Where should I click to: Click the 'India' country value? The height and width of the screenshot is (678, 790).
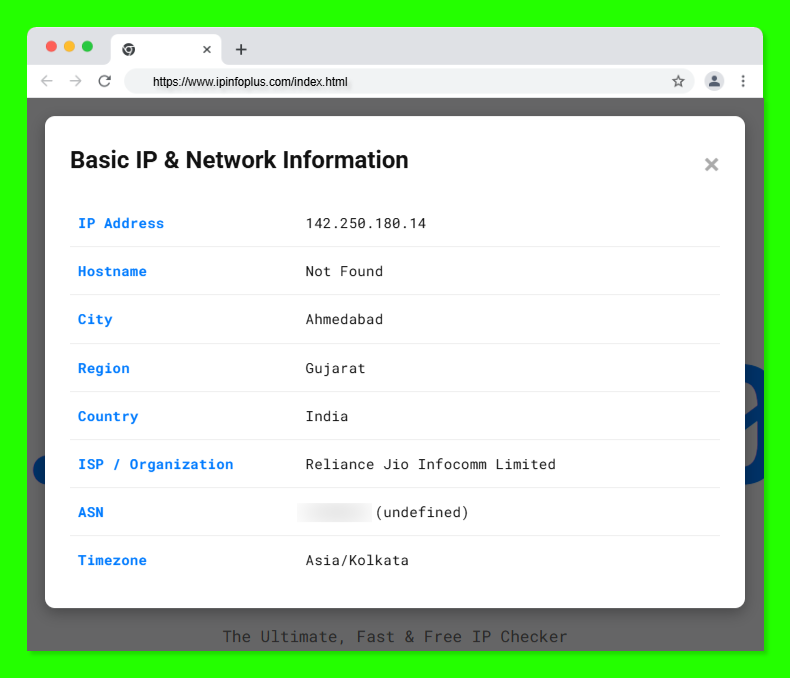326,416
